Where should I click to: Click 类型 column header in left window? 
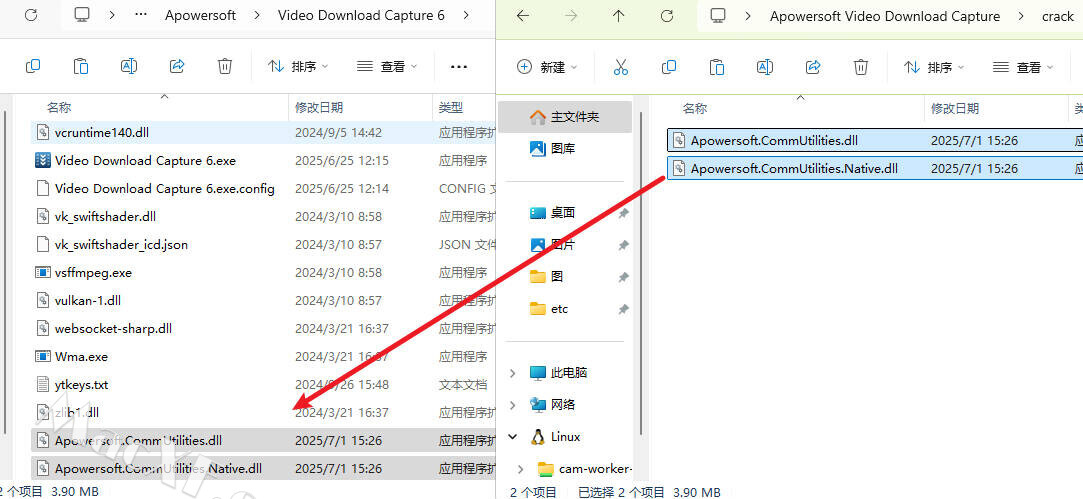point(450,108)
